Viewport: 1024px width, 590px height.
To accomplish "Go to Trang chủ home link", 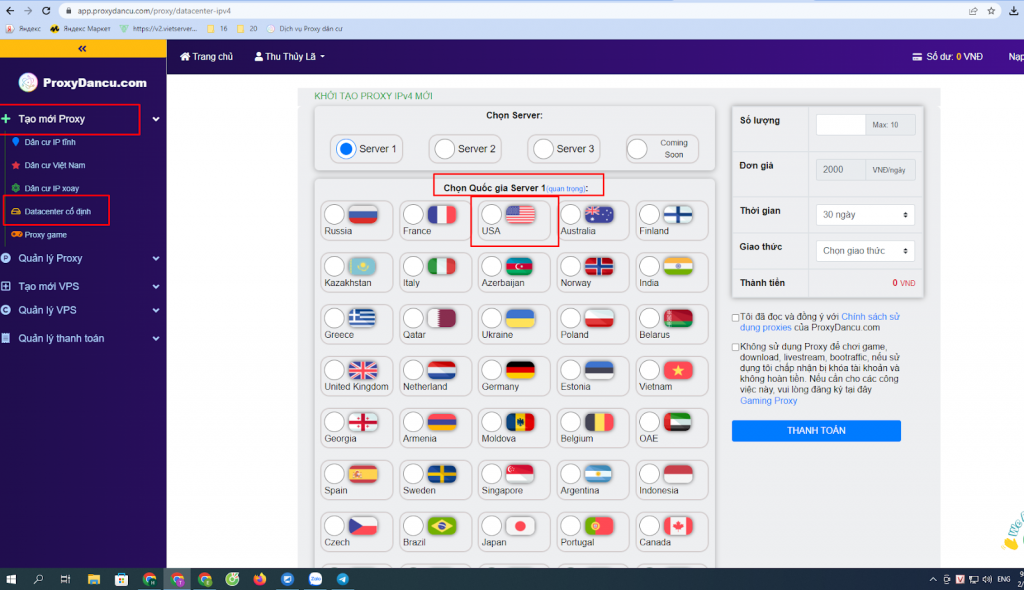I will pyautogui.click(x=206, y=57).
